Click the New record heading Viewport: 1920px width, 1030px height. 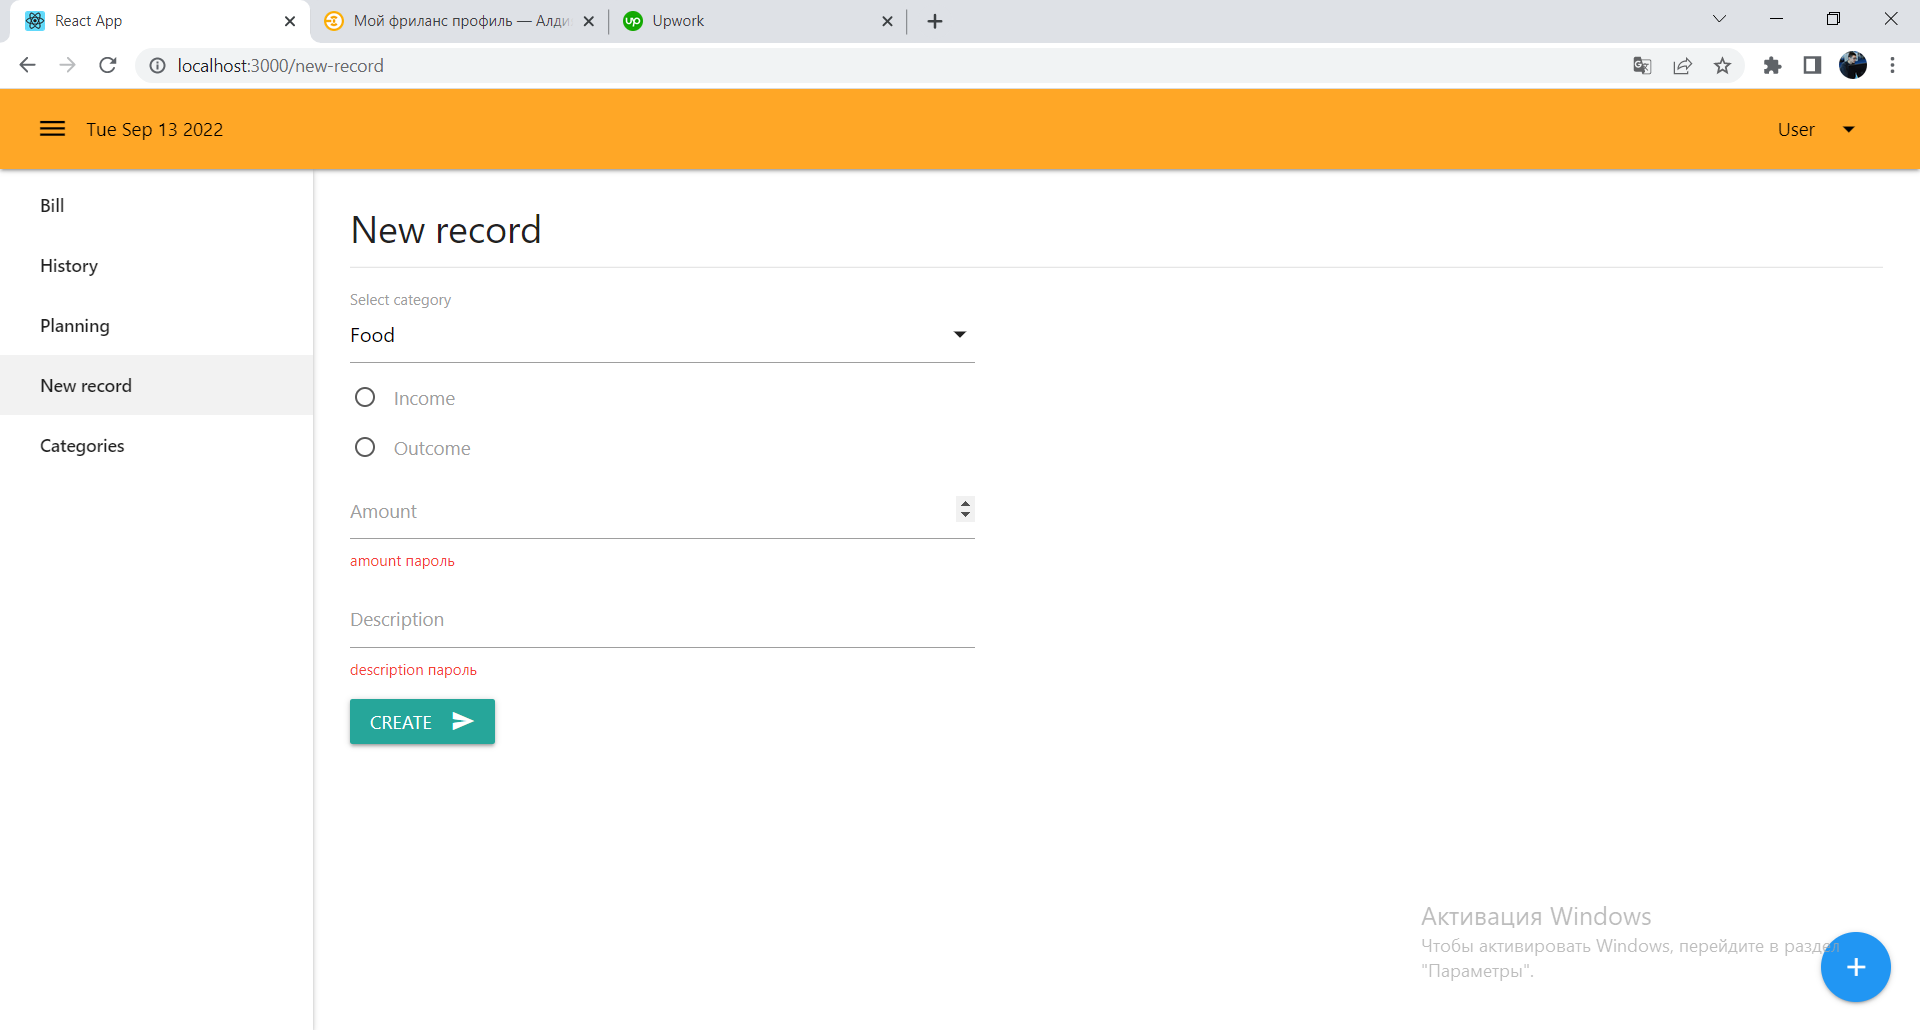(446, 230)
